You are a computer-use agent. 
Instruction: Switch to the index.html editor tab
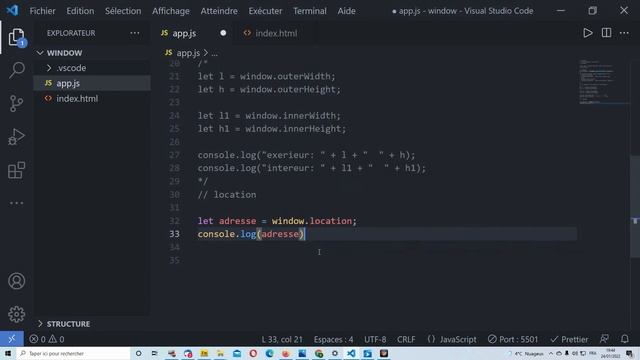tap(276, 33)
